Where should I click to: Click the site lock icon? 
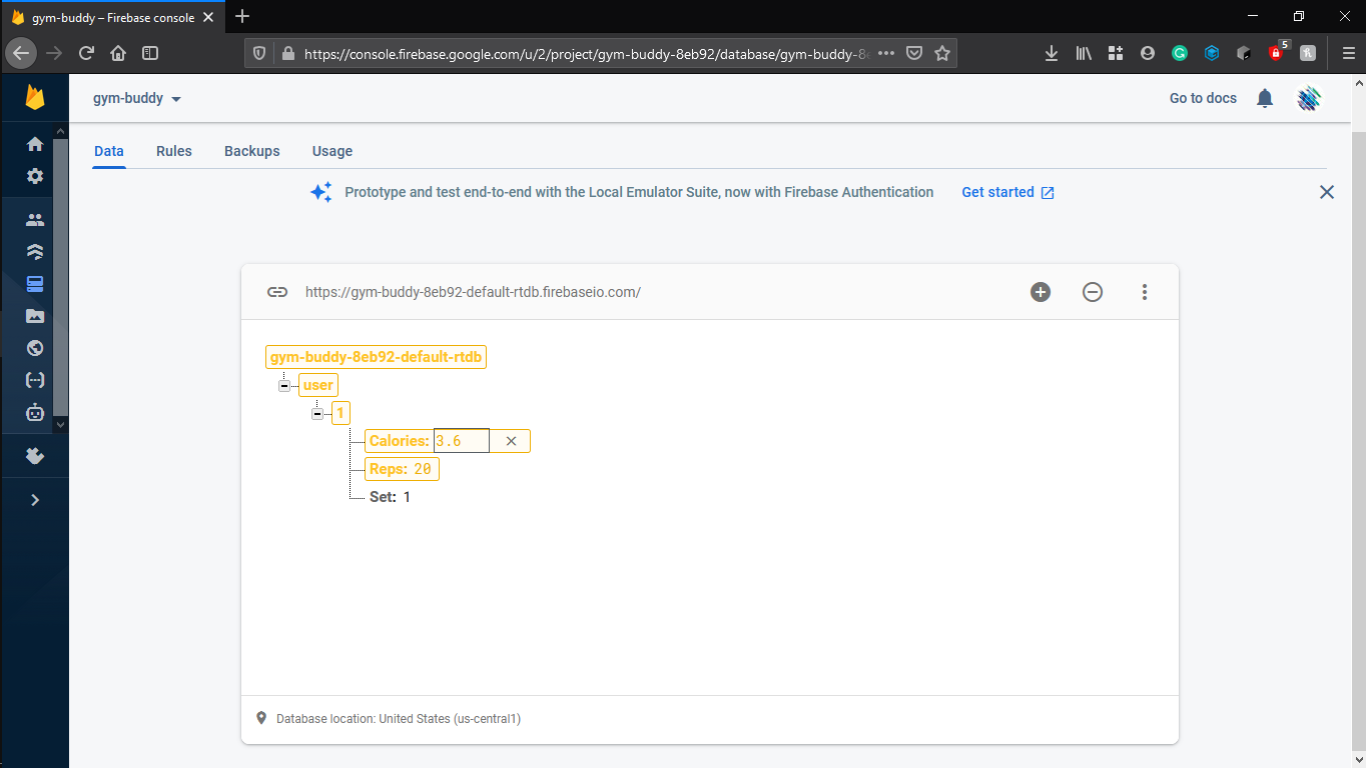pos(288,54)
